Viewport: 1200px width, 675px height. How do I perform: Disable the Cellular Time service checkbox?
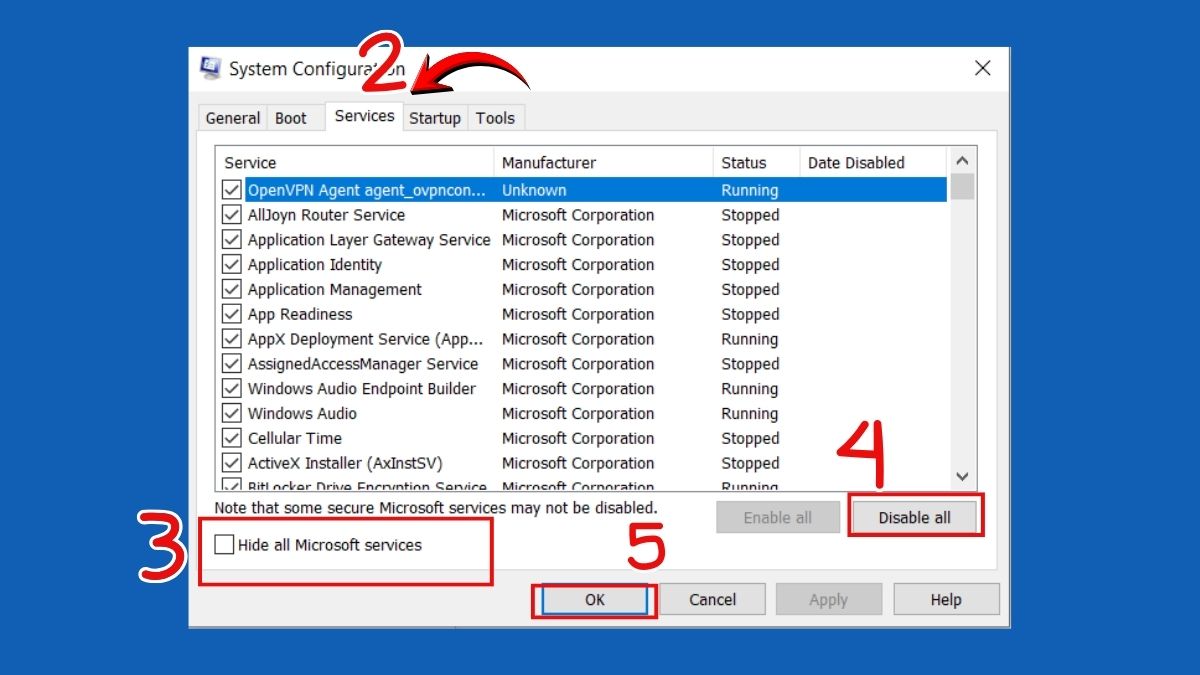(x=231, y=437)
